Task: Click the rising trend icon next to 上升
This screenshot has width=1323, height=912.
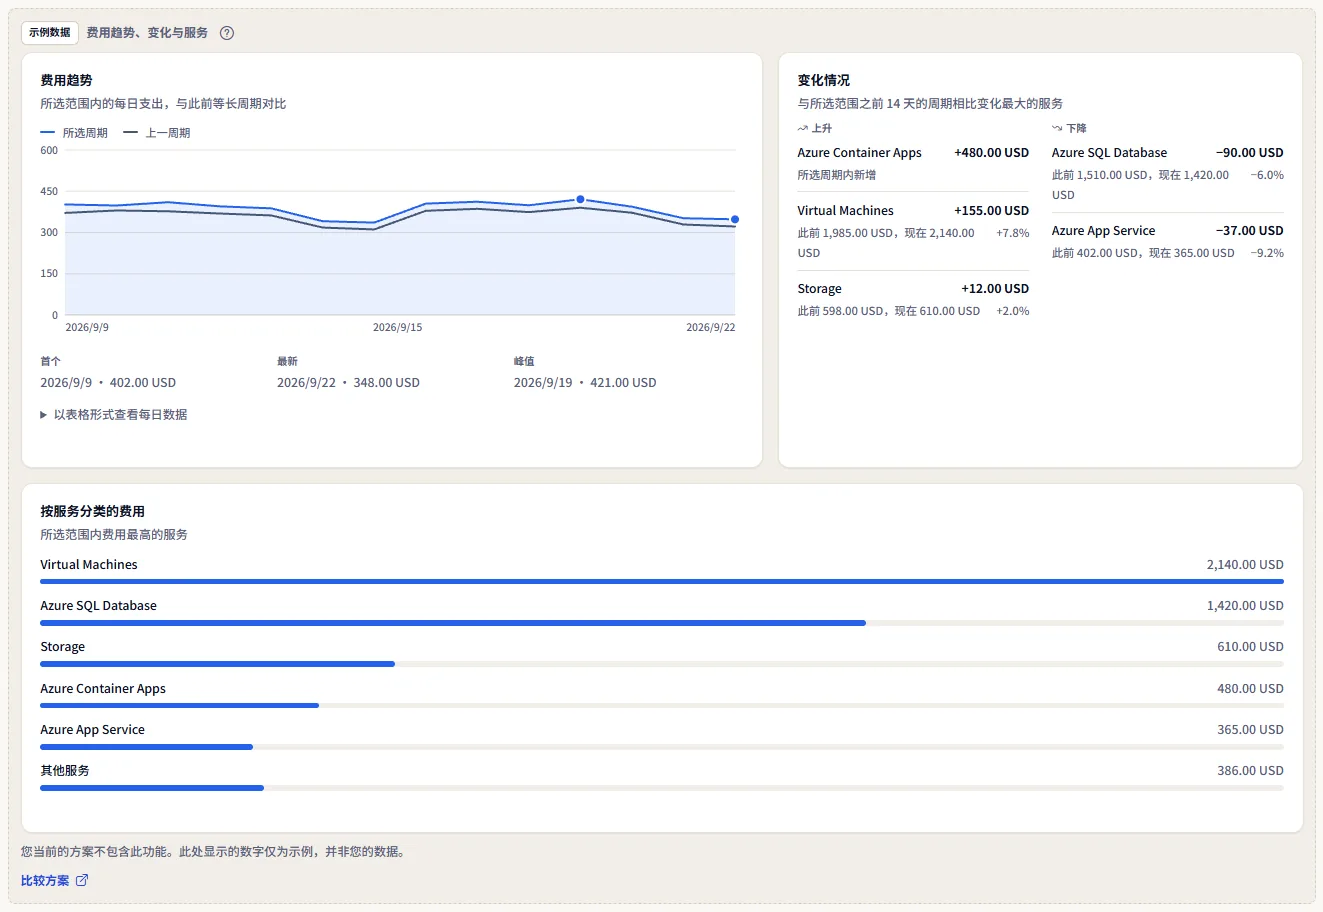Action: tap(802, 128)
